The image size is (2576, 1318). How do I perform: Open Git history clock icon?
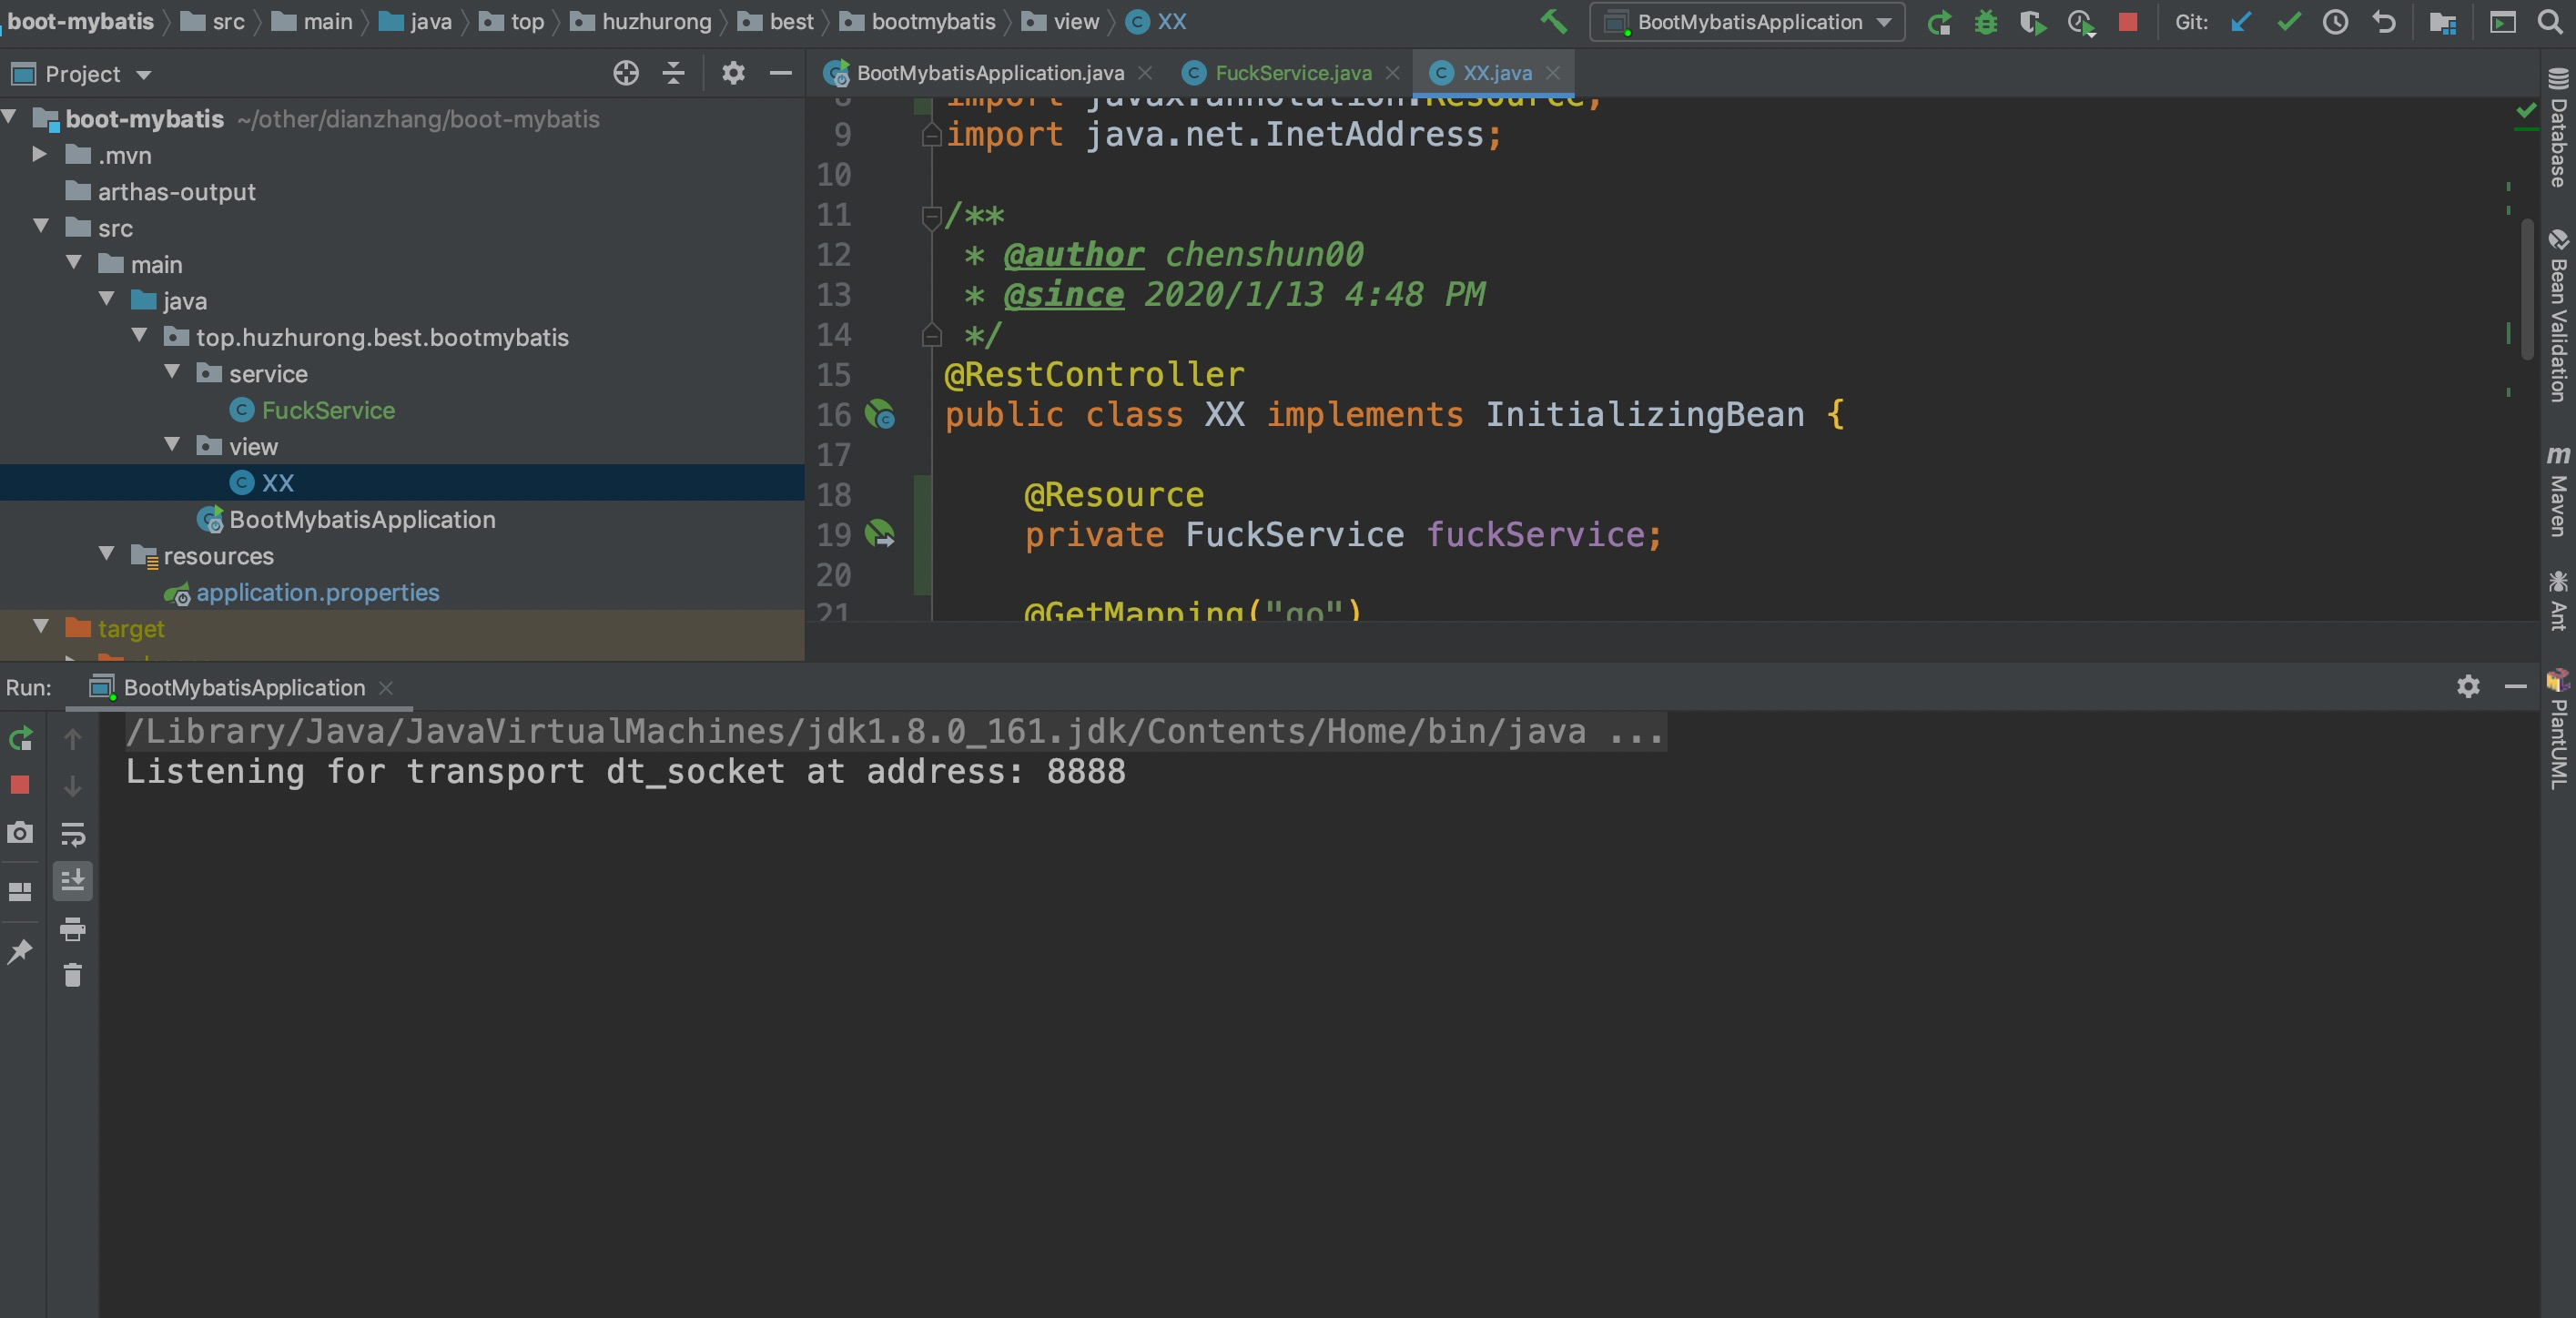[x=2335, y=22]
